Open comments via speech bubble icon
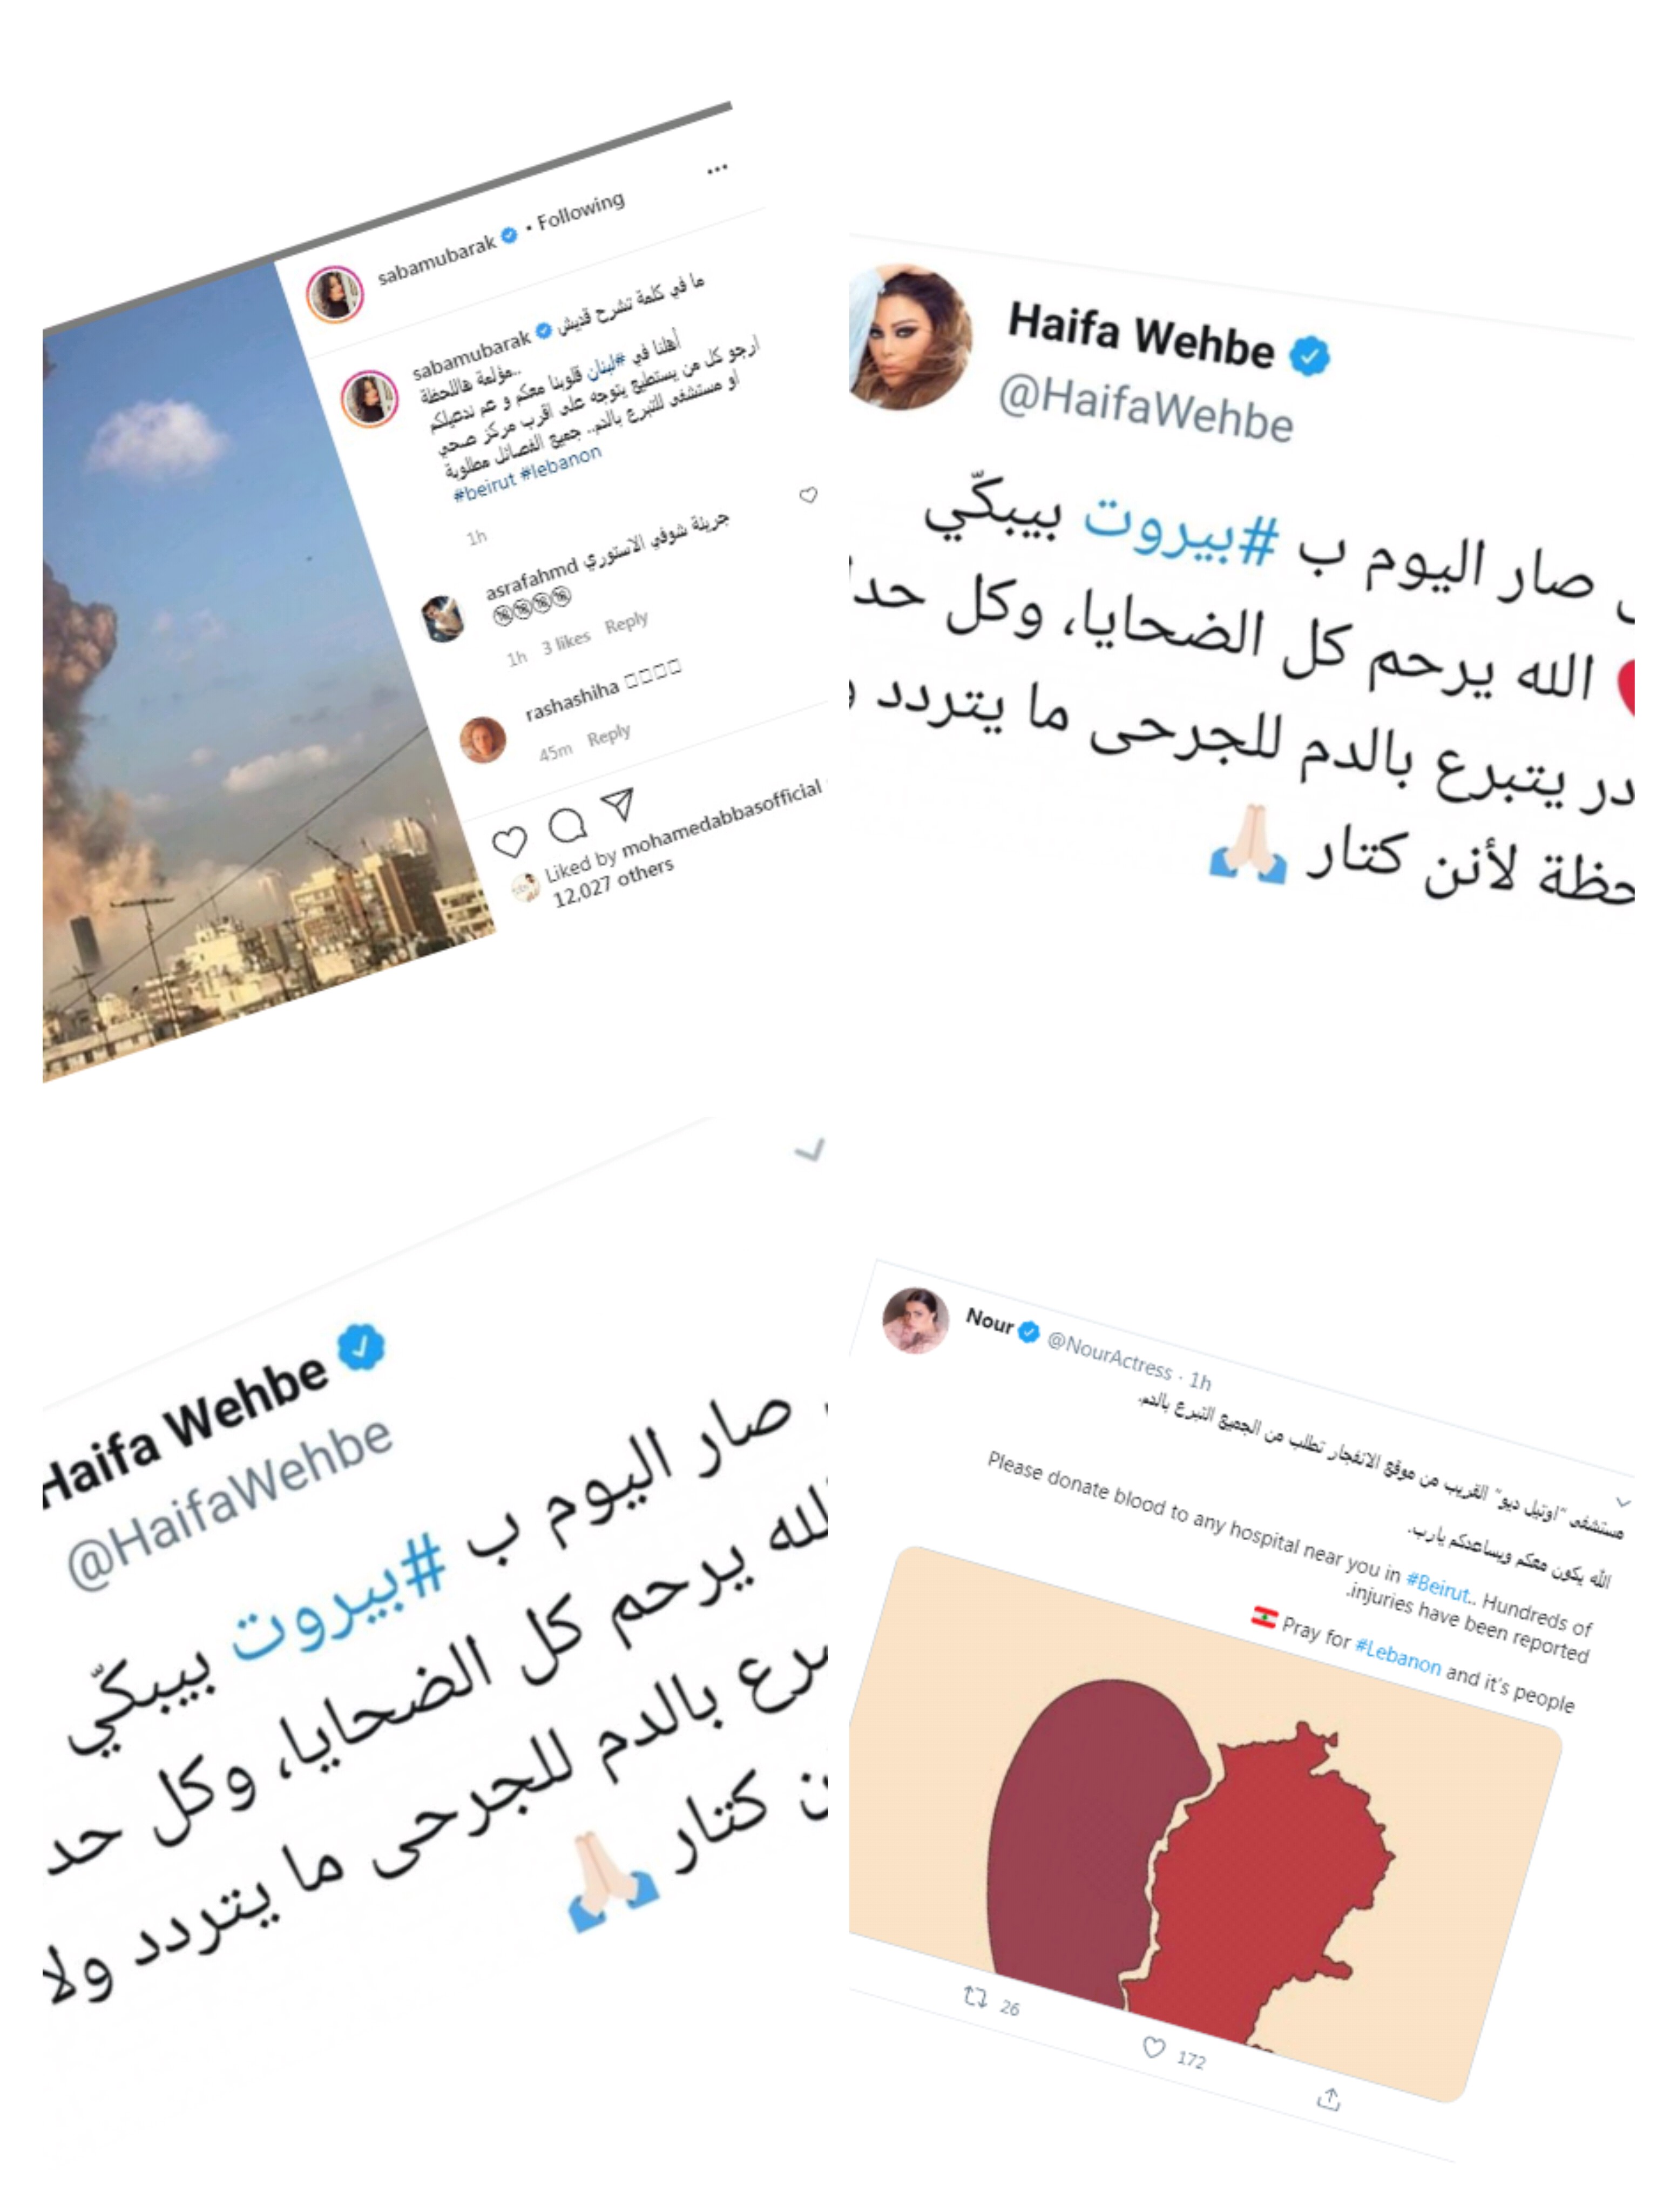The image size is (1677, 2212). 567,825
